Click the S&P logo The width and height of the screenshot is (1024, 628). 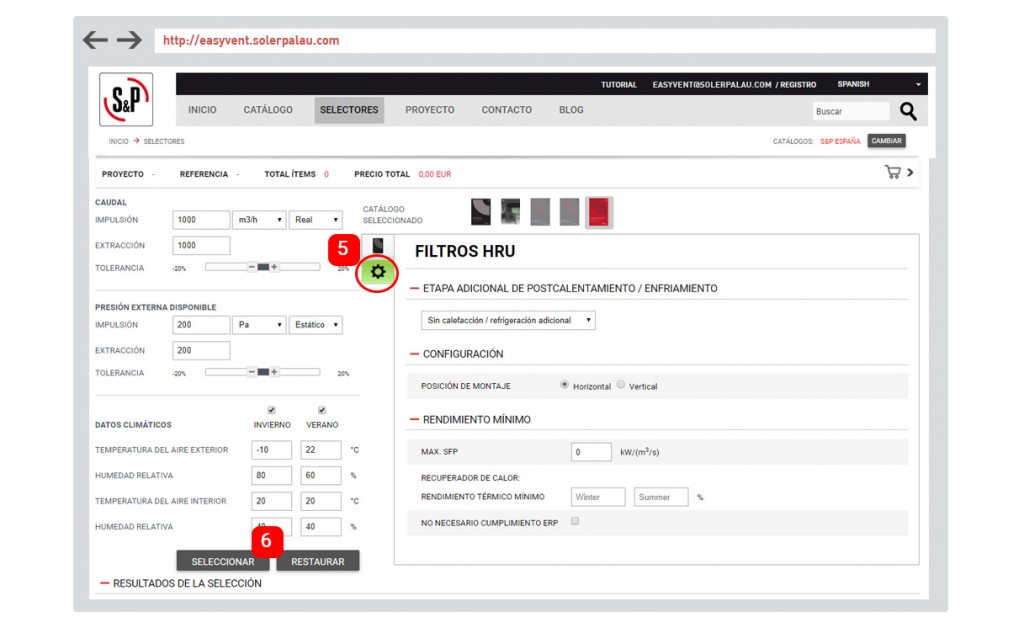126,99
